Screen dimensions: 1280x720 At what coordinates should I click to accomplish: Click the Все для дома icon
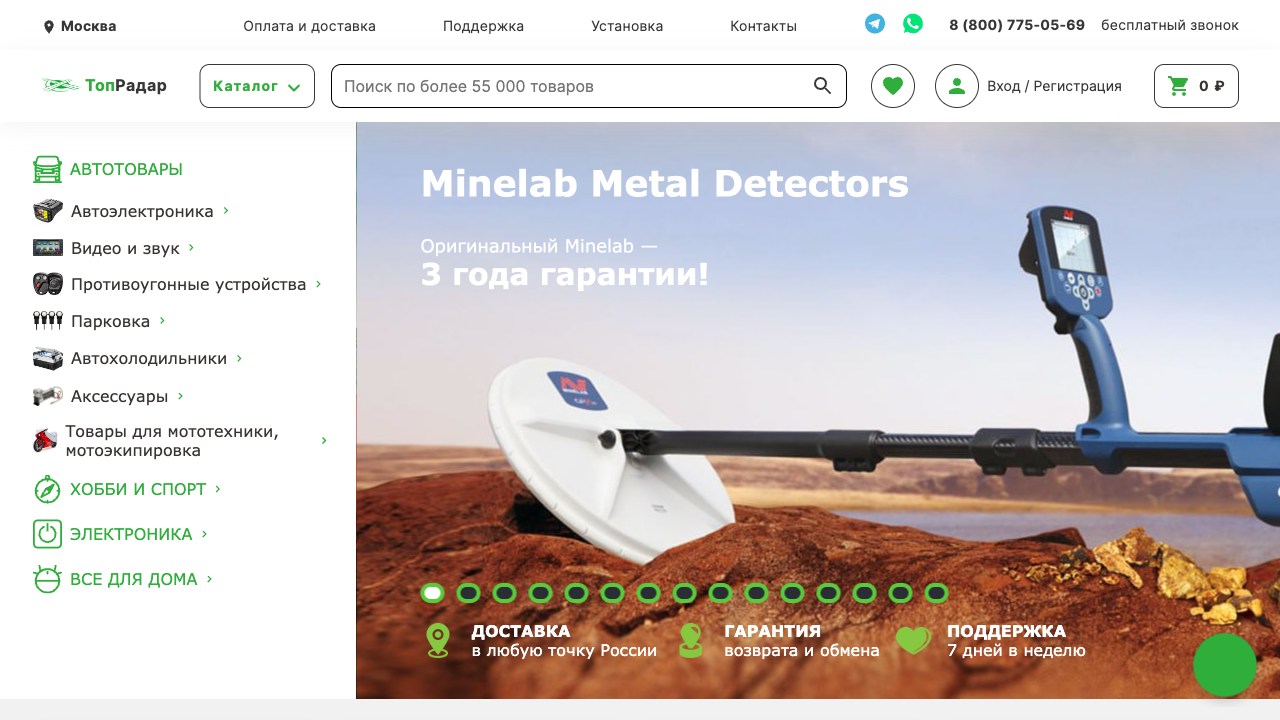coord(47,579)
